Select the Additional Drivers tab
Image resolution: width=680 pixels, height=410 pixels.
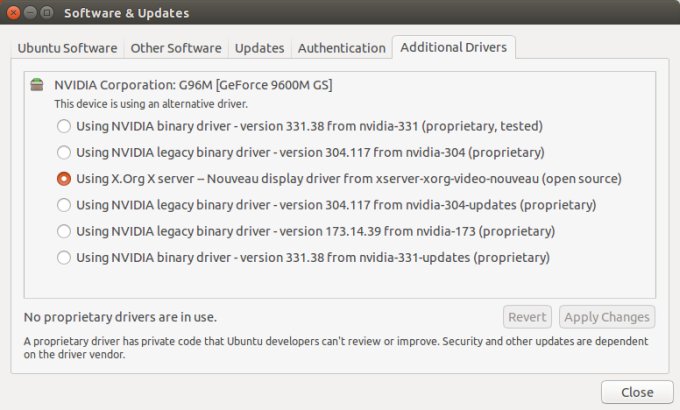(x=454, y=47)
